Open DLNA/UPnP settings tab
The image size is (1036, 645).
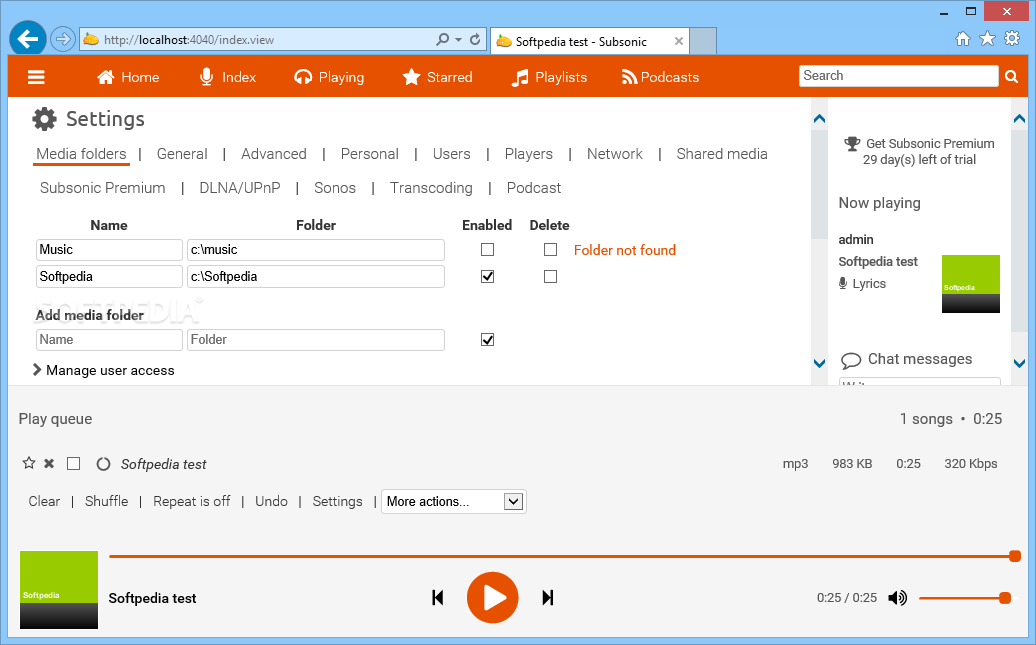[x=240, y=188]
